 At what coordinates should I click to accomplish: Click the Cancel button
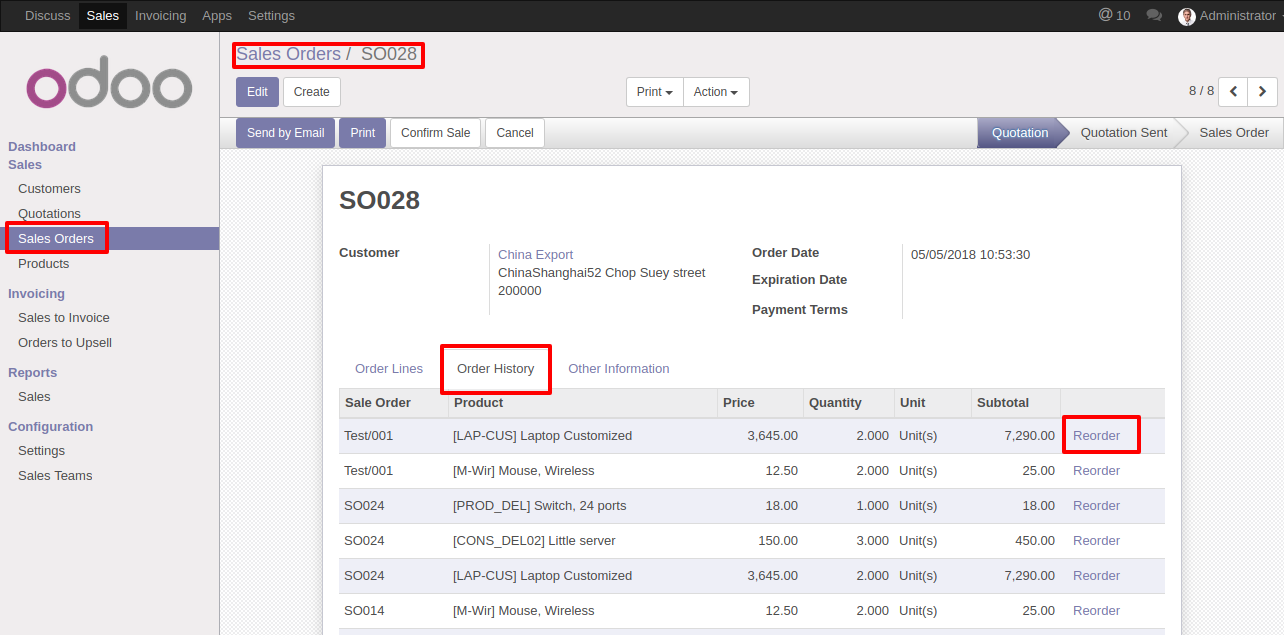coord(515,133)
